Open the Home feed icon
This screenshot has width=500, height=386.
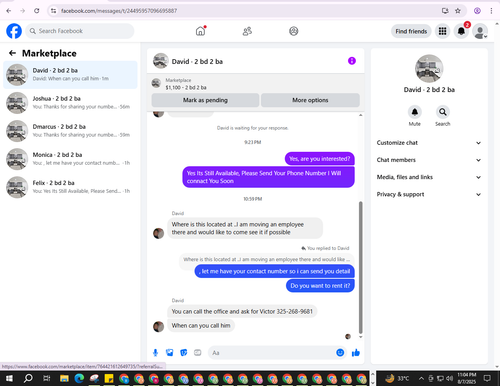200,31
